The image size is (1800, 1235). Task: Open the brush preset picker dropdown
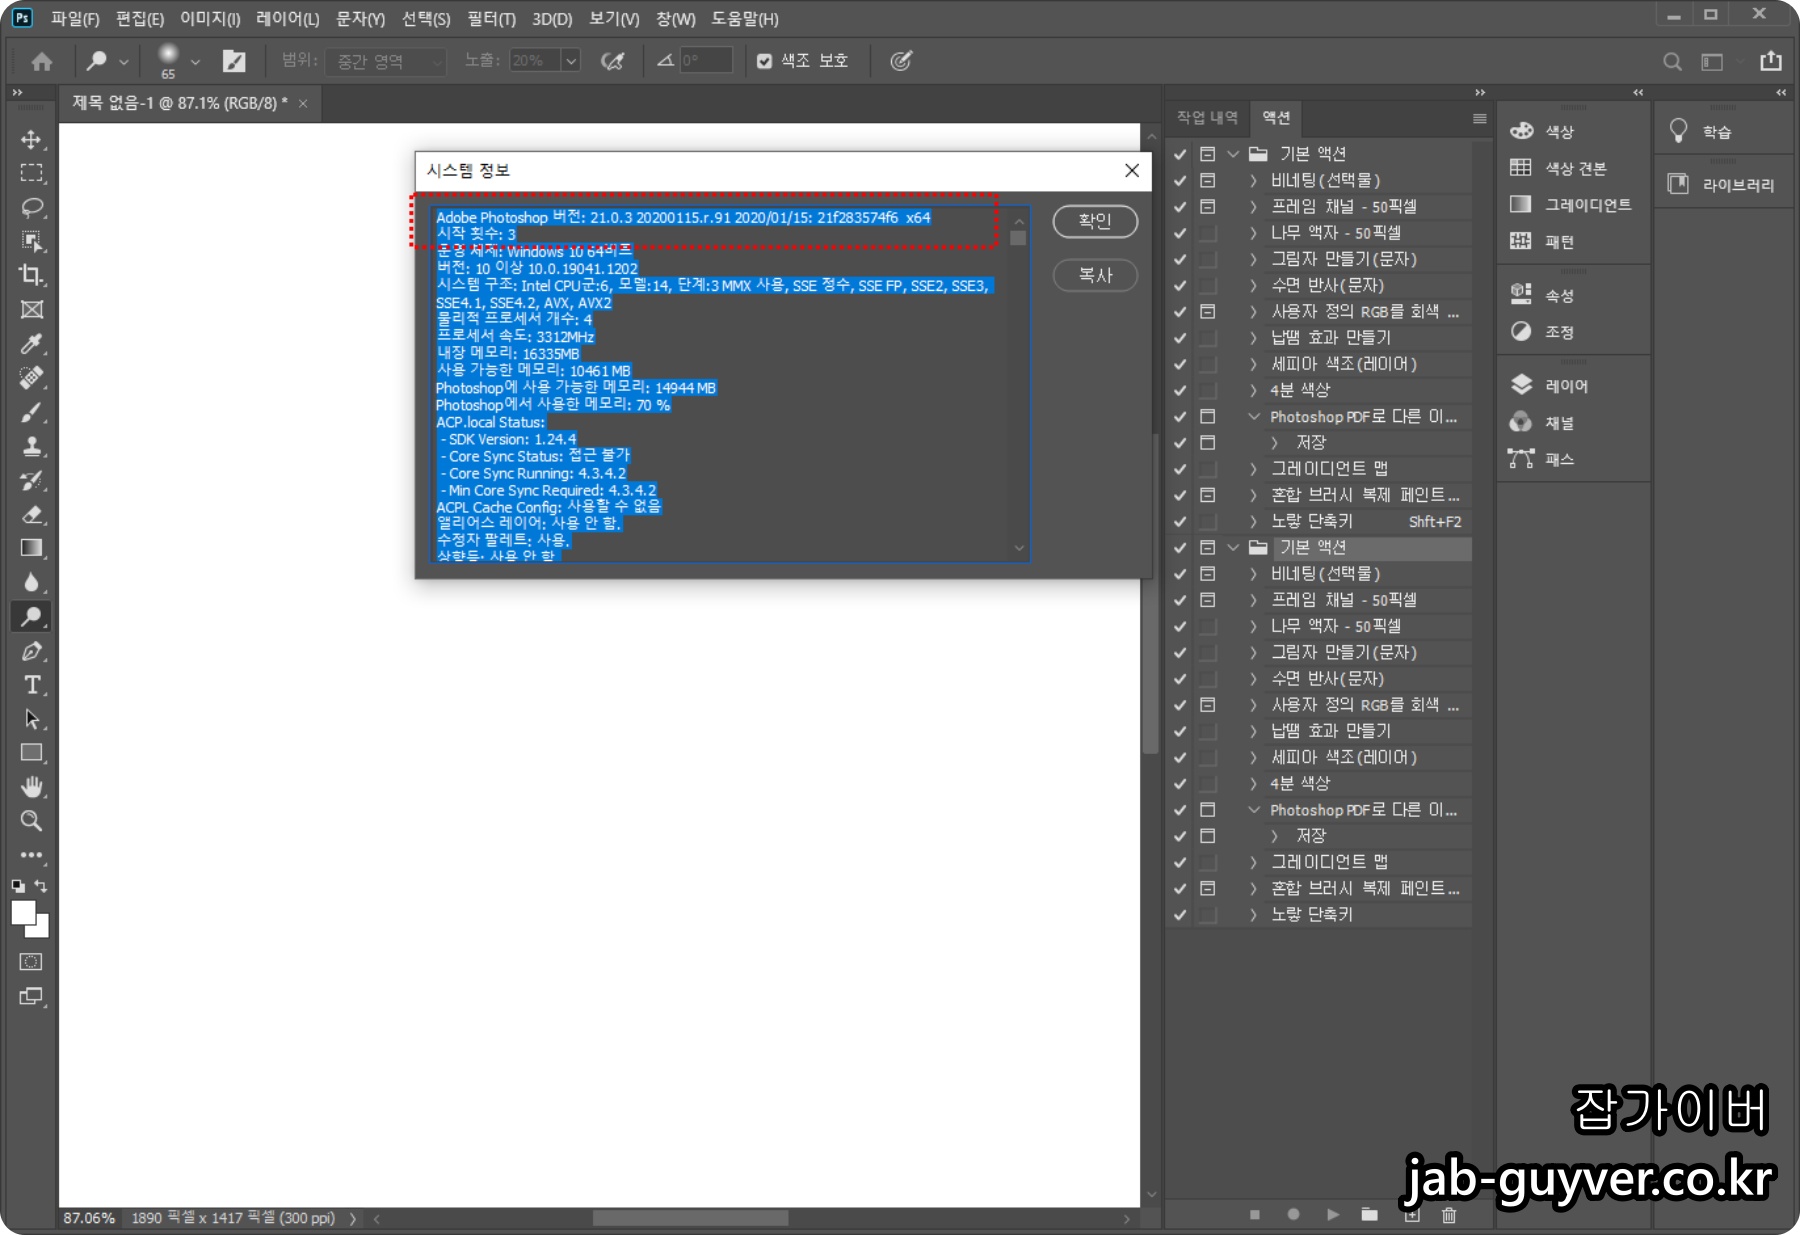pos(195,61)
